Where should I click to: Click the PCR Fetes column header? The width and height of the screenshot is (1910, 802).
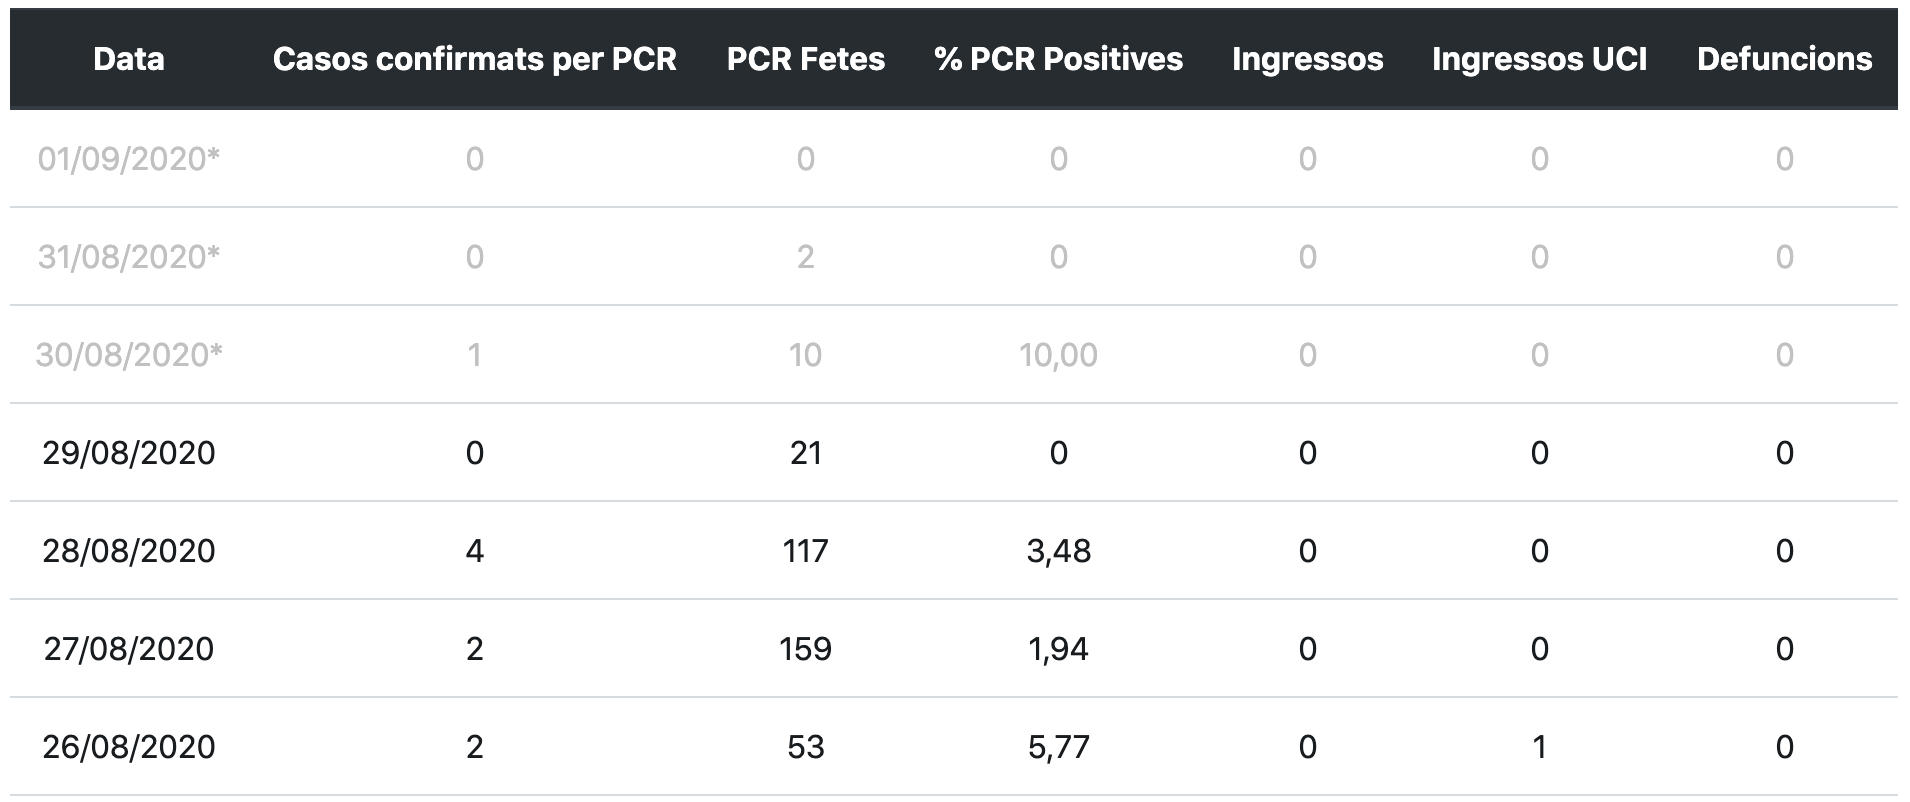[805, 59]
